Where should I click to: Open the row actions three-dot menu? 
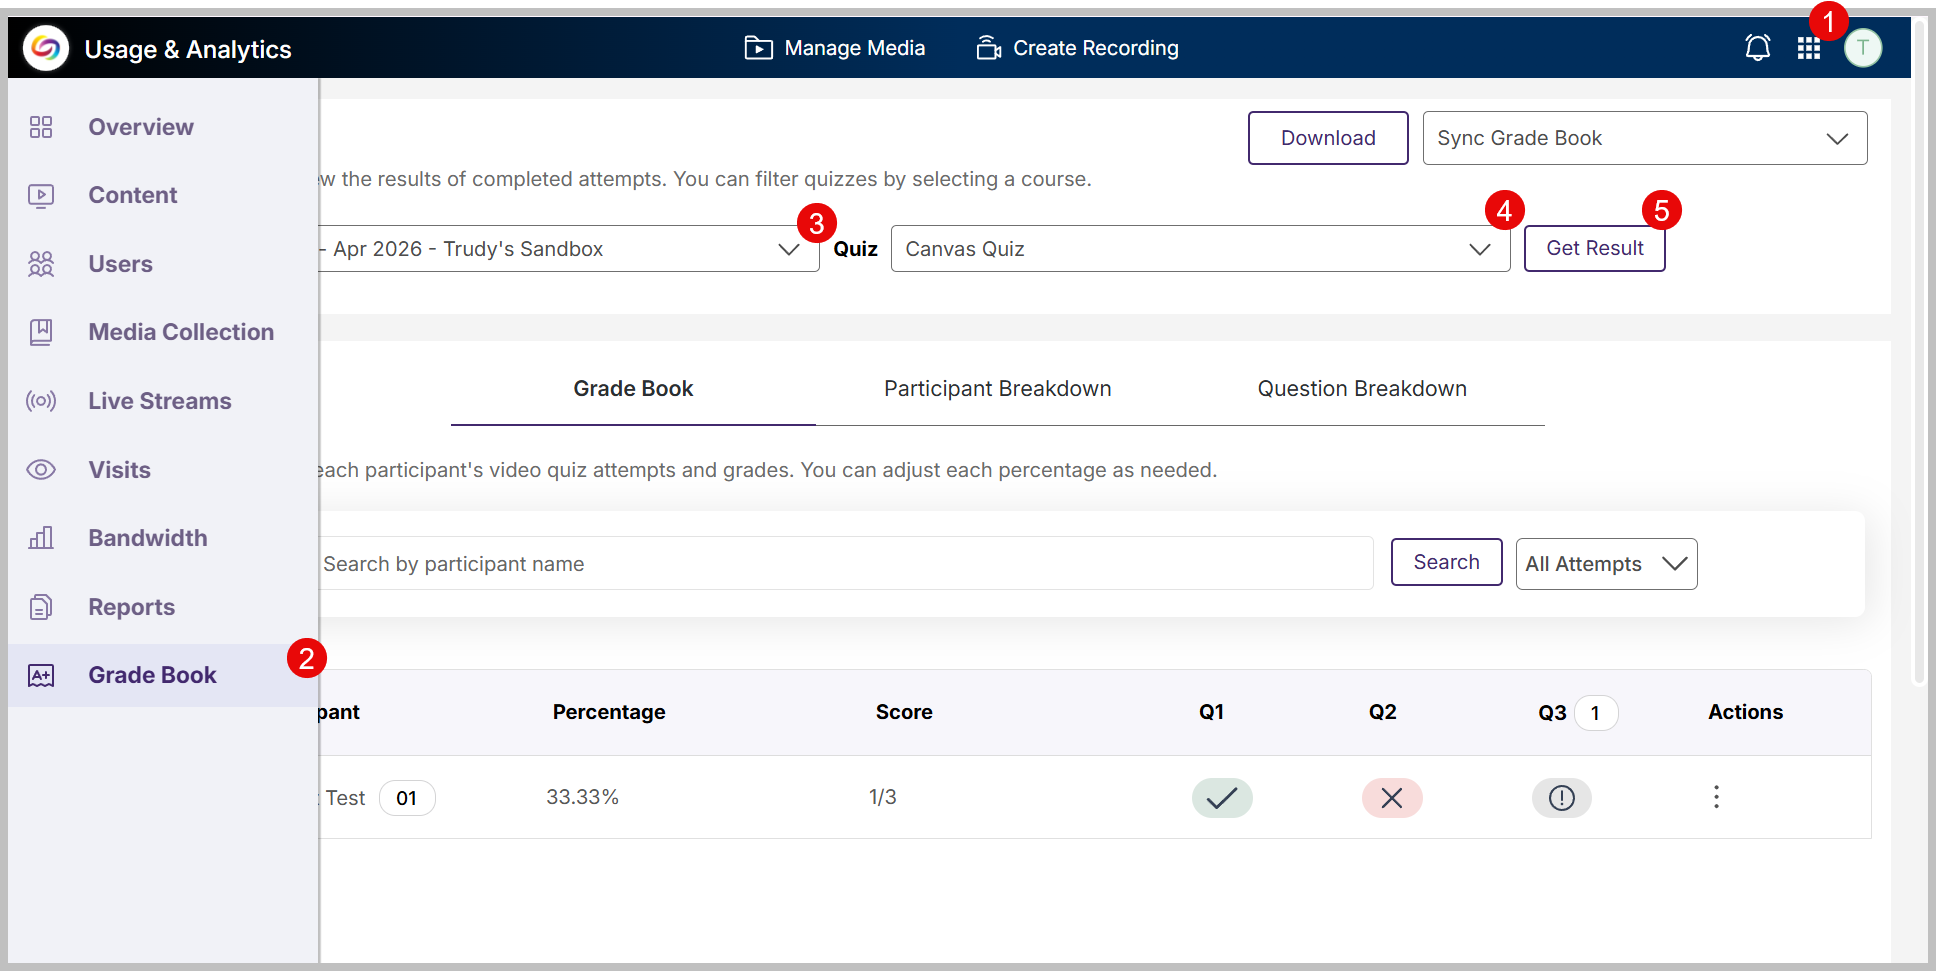click(1716, 797)
